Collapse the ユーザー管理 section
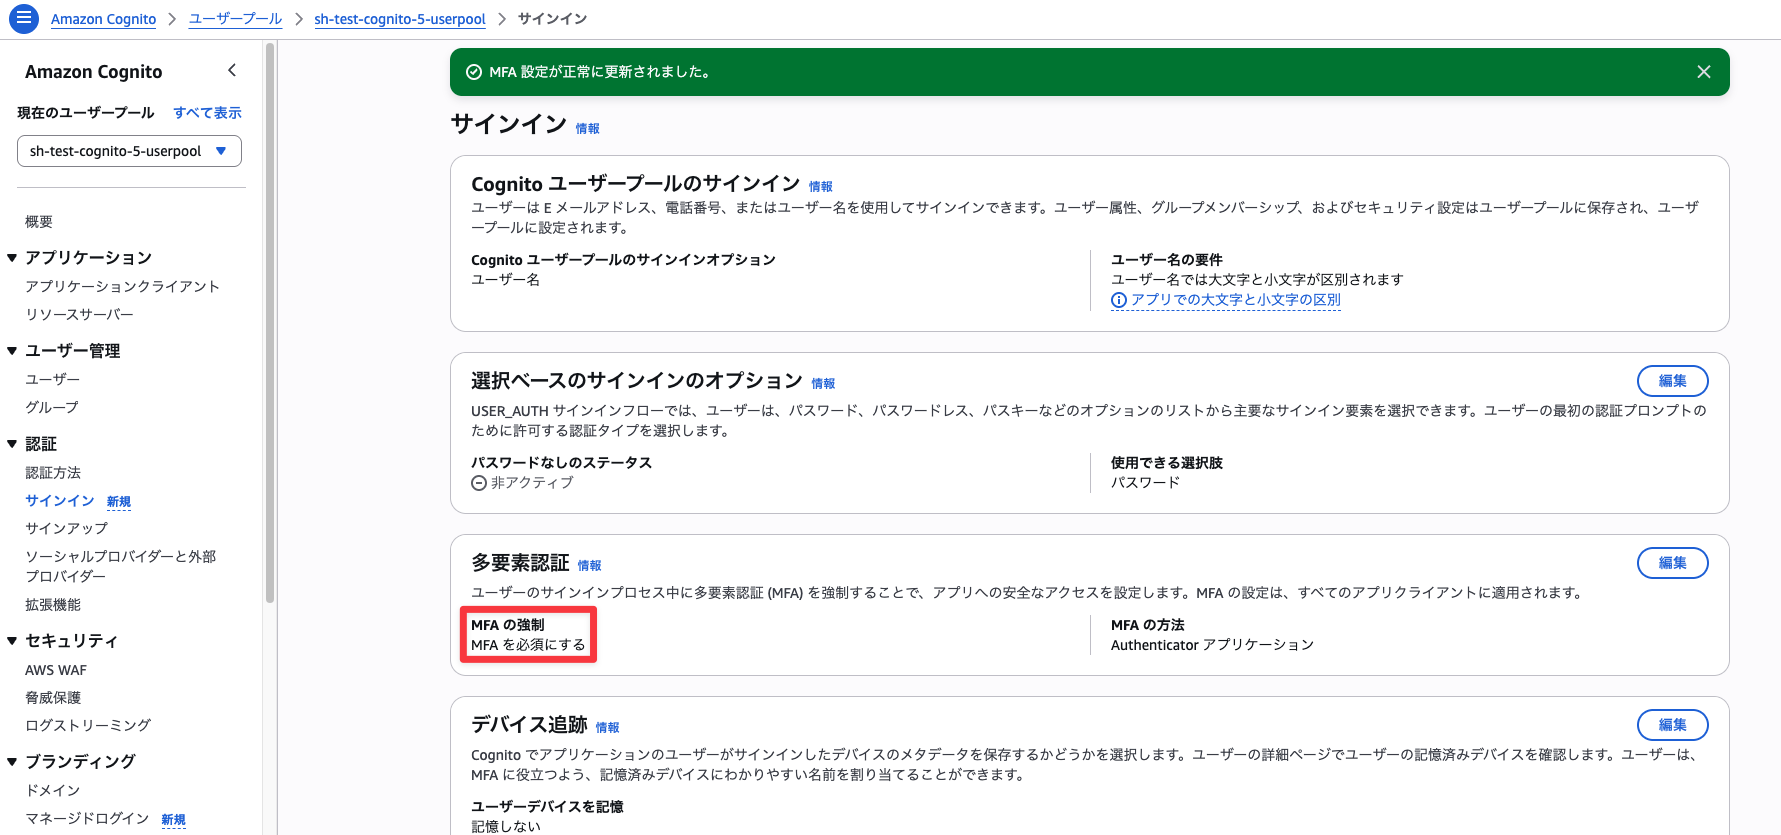This screenshot has width=1781, height=835. (12, 351)
